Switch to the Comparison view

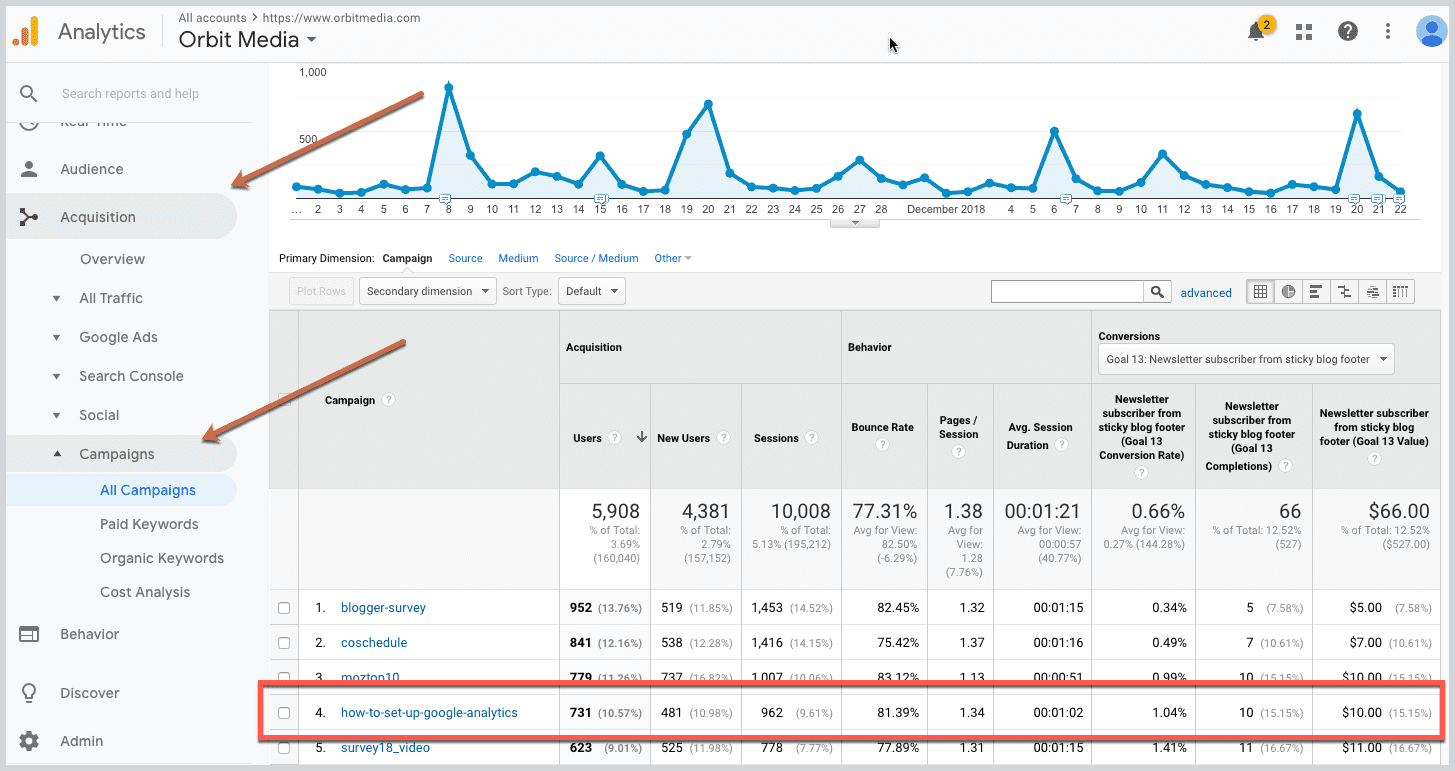1344,292
